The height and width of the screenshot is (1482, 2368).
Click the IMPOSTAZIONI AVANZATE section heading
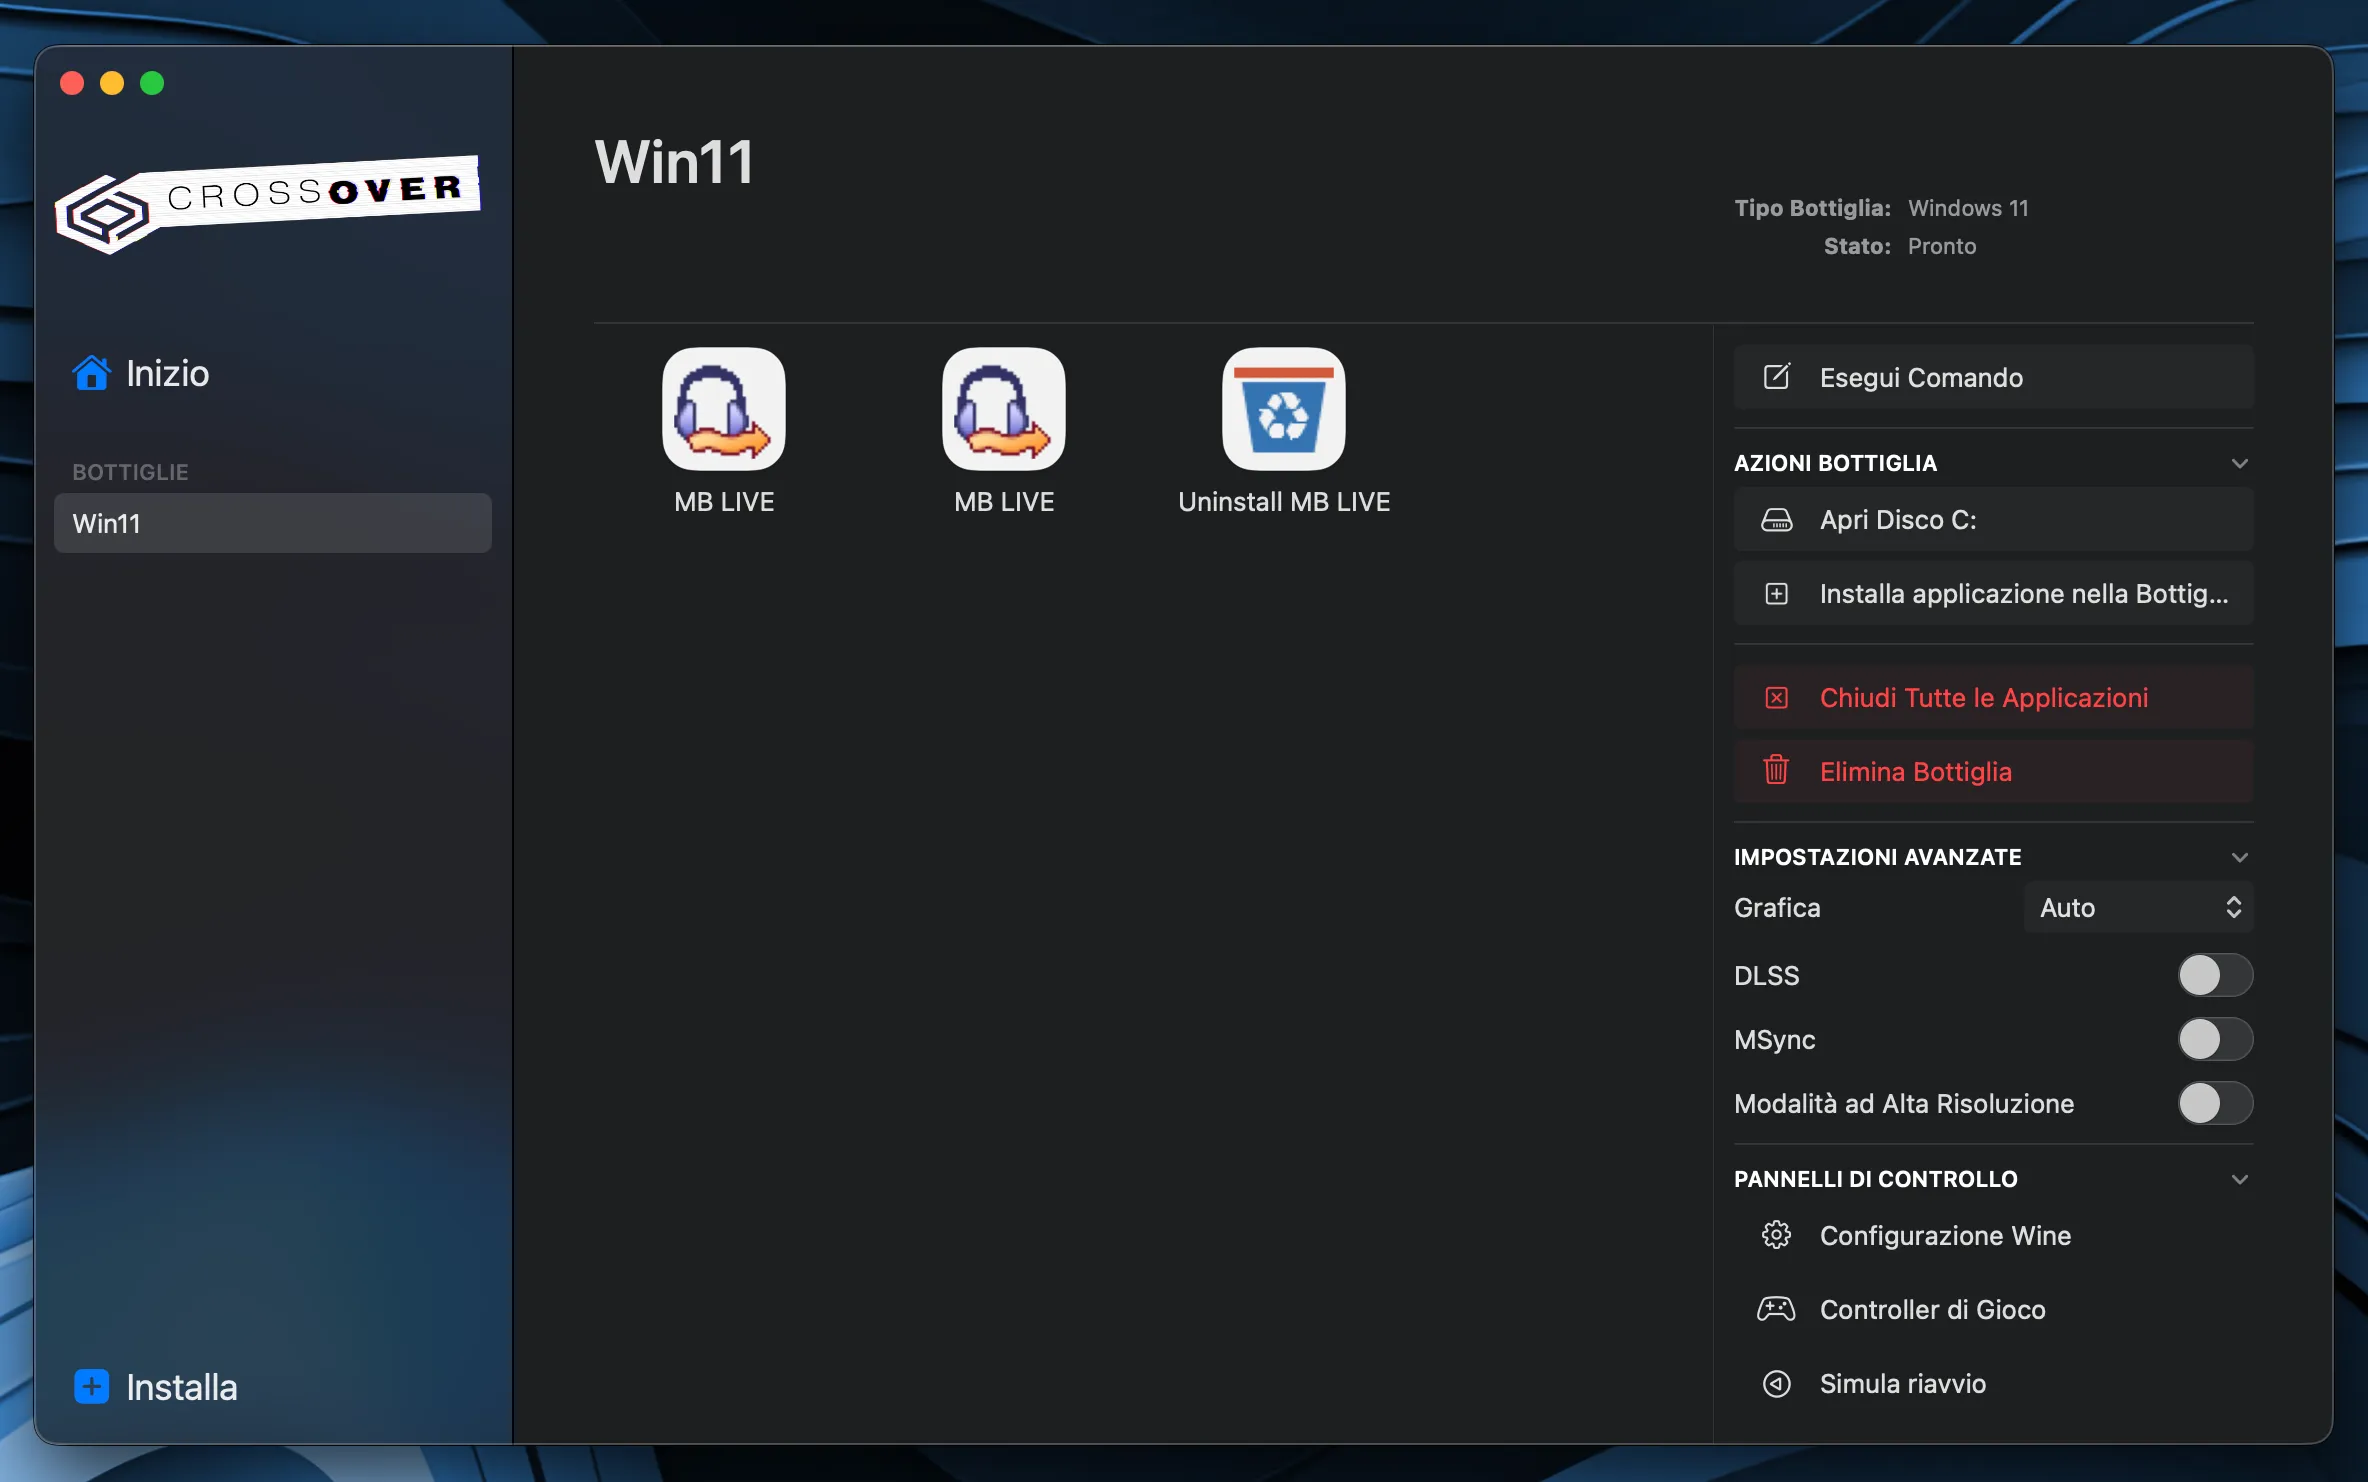(1877, 857)
